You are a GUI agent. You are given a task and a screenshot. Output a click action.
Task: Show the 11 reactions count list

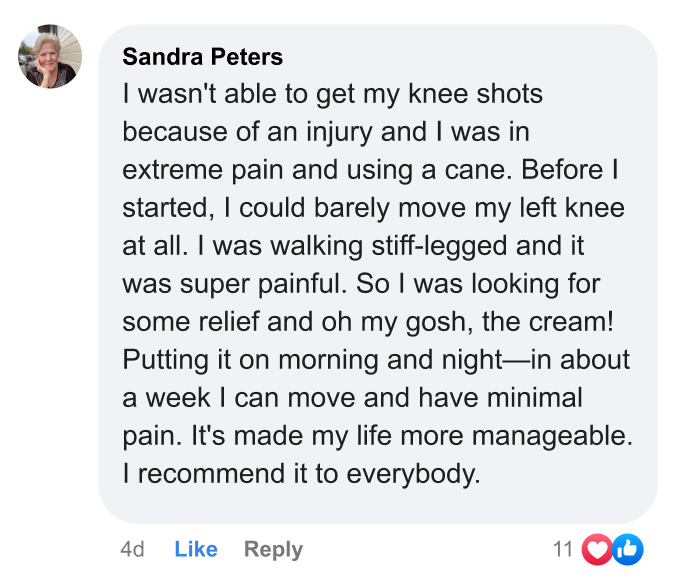[563, 549]
